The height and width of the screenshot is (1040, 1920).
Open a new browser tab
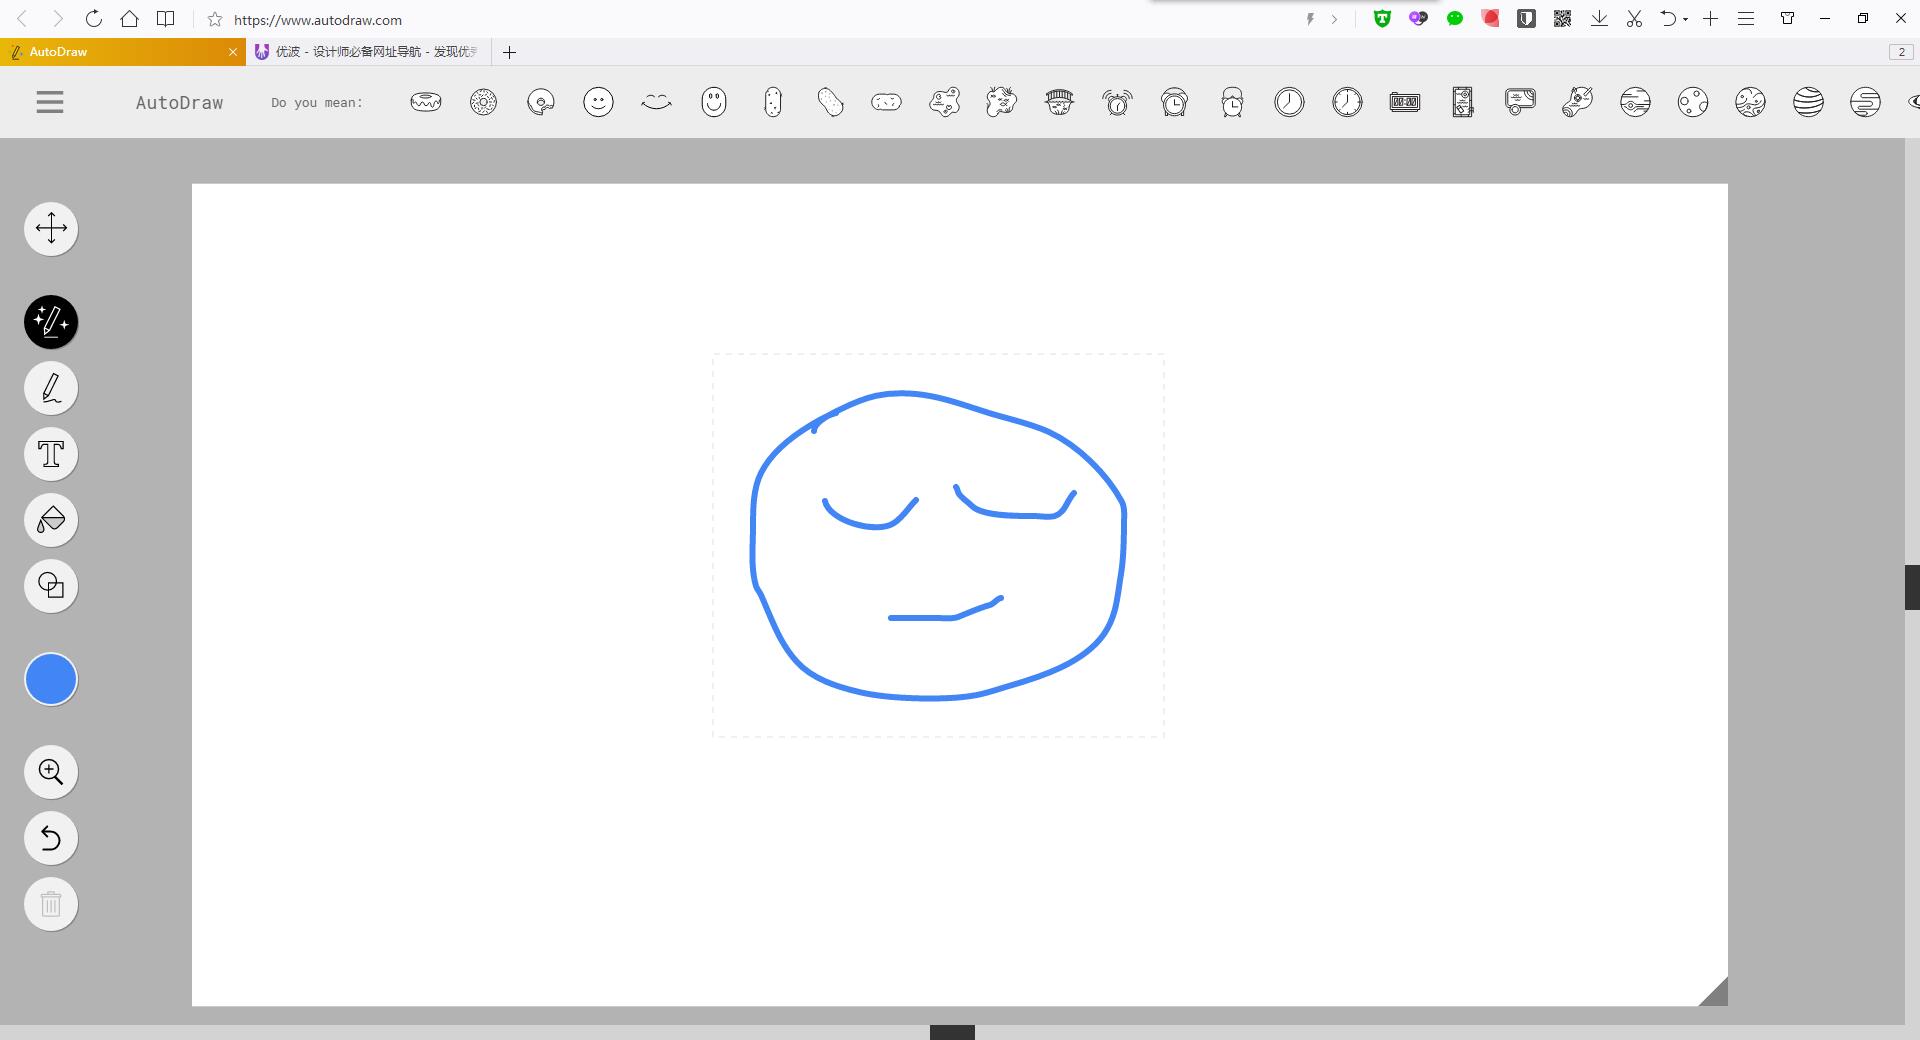click(509, 52)
